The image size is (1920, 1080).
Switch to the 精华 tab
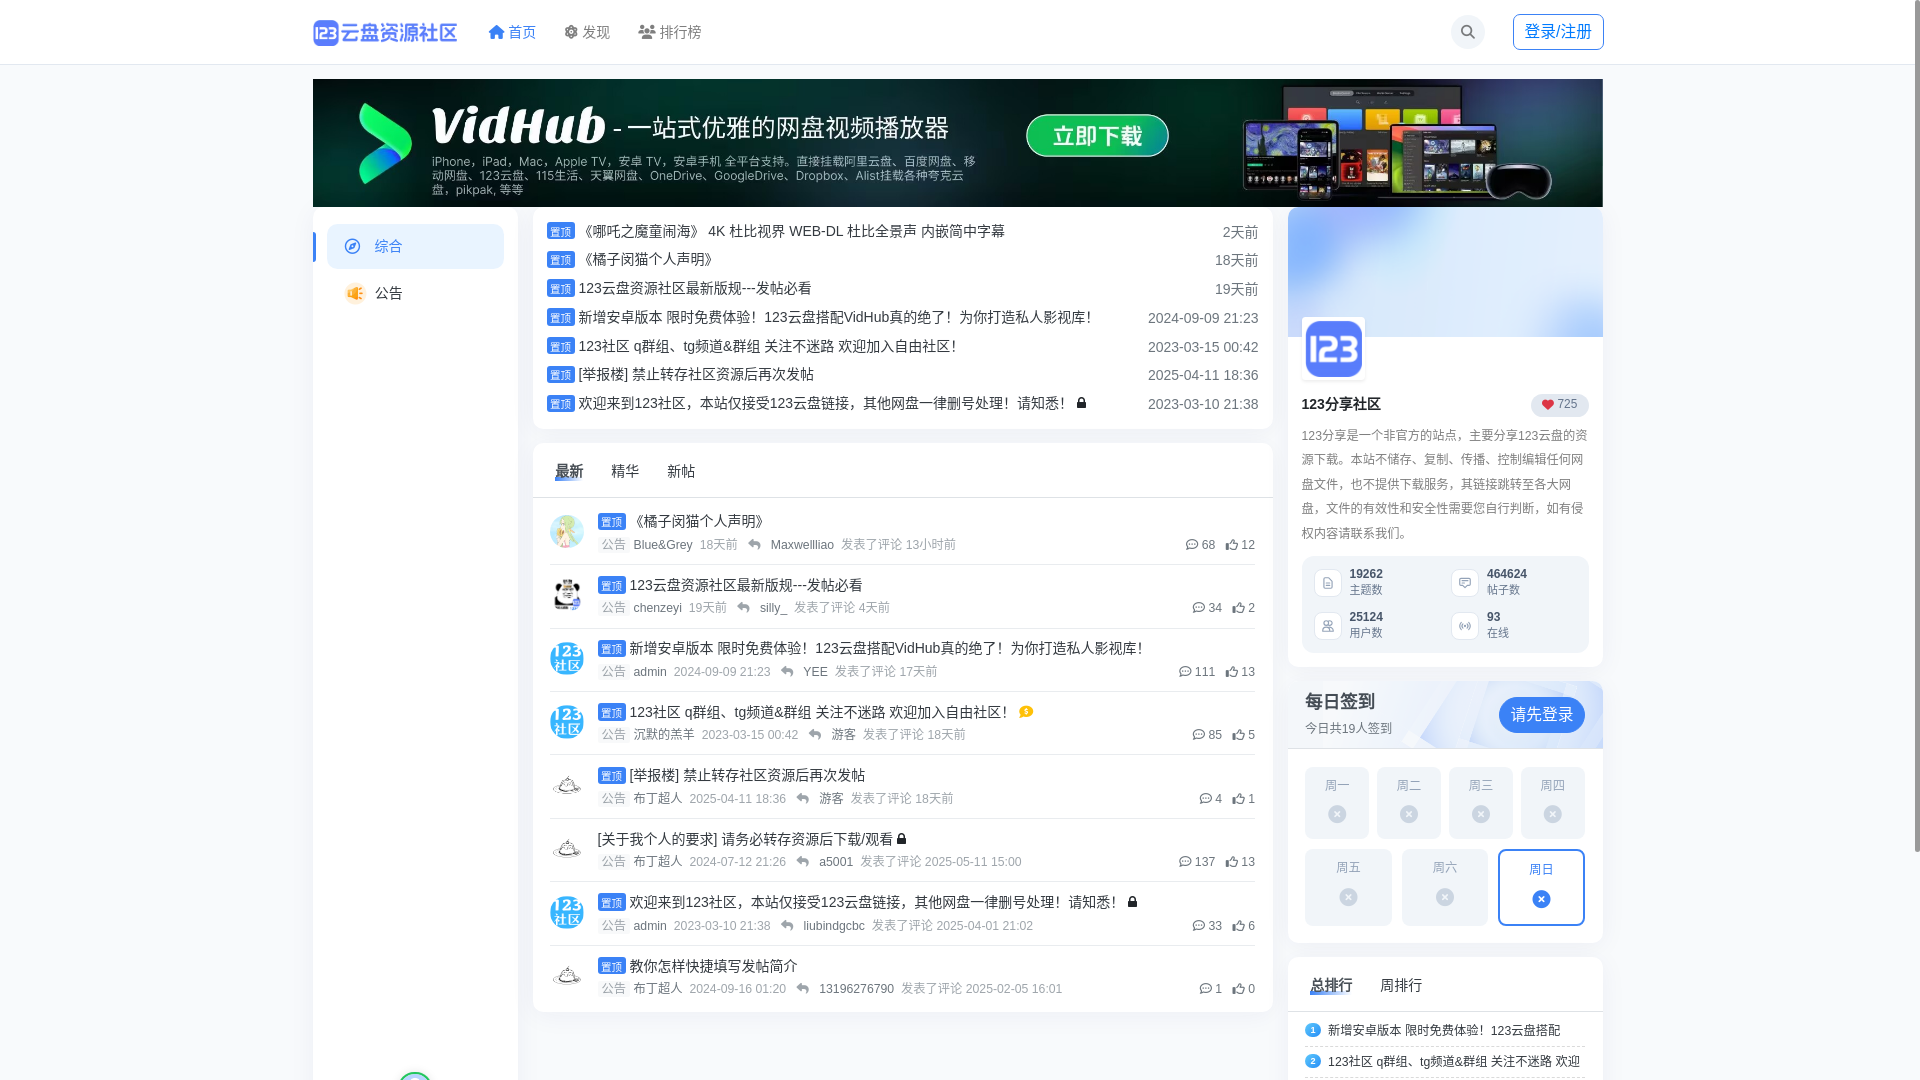click(x=625, y=471)
